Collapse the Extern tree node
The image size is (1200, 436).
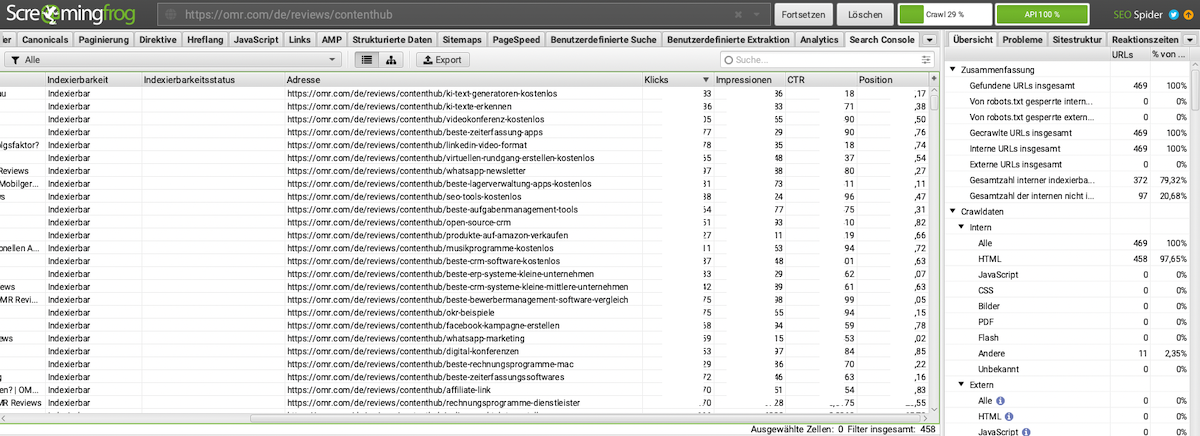click(961, 384)
